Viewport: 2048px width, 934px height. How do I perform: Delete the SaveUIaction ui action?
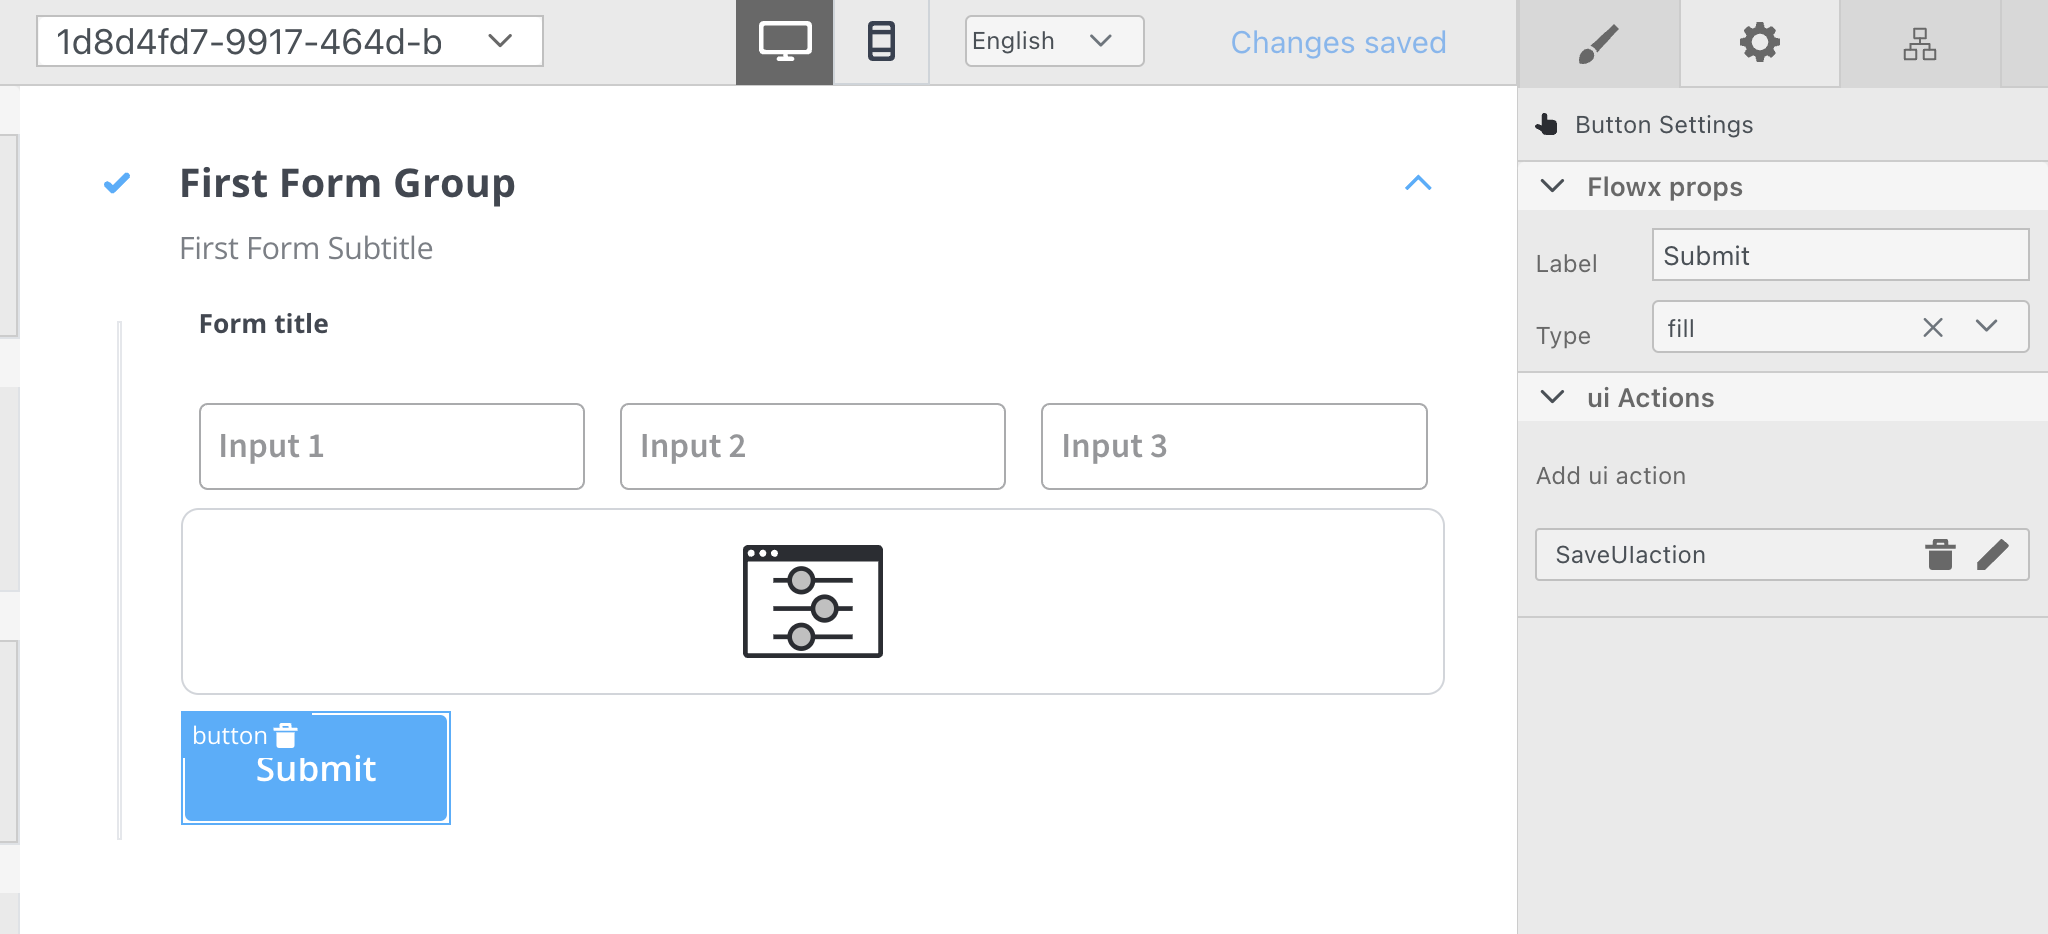tap(1941, 554)
